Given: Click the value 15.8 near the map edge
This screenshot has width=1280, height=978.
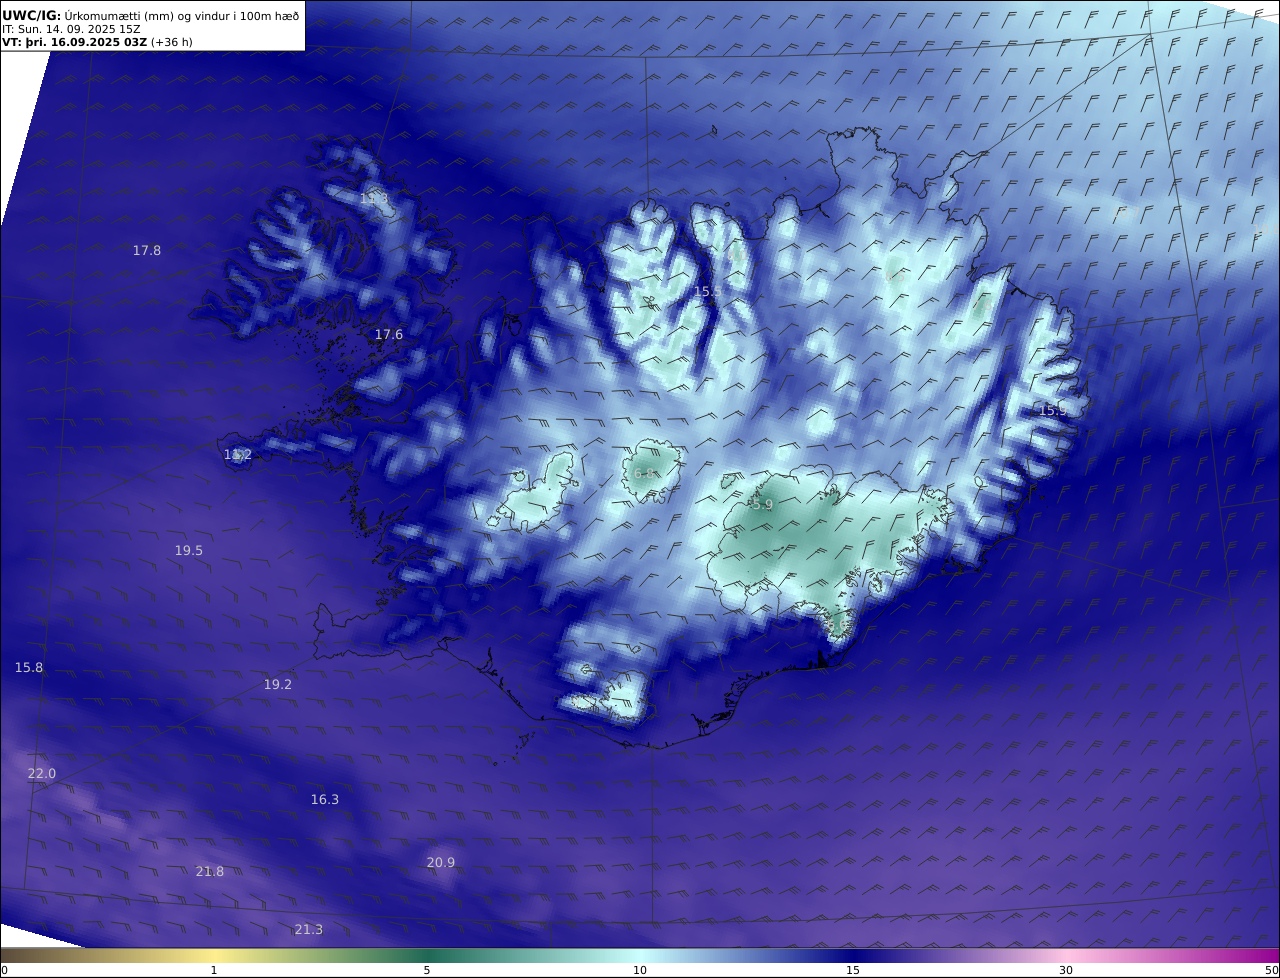Looking at the screenshot, I should pos(29,668).
